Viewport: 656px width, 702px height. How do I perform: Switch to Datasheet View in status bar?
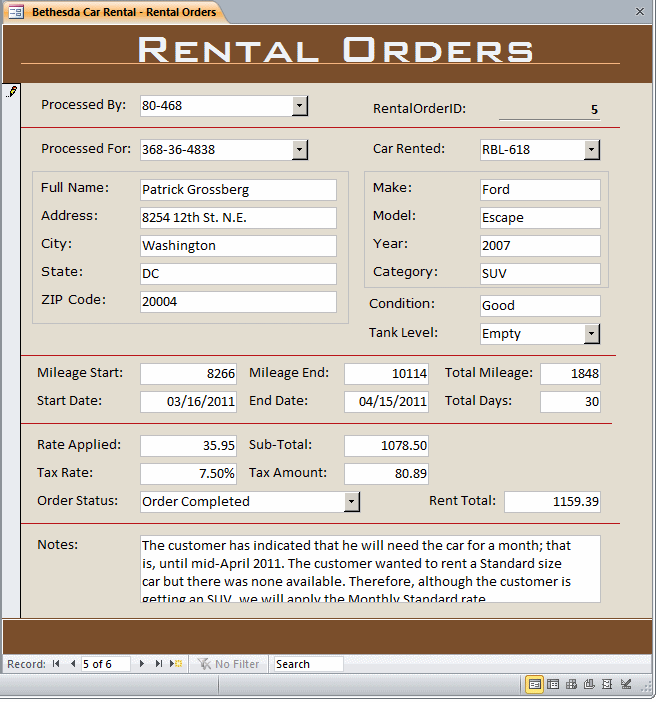553,684
